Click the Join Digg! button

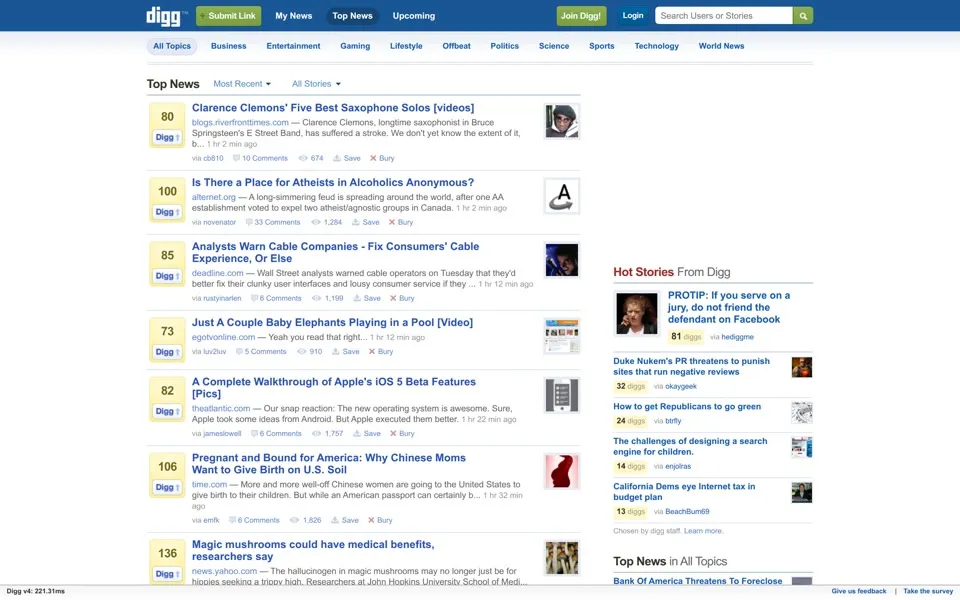point(581,16)
